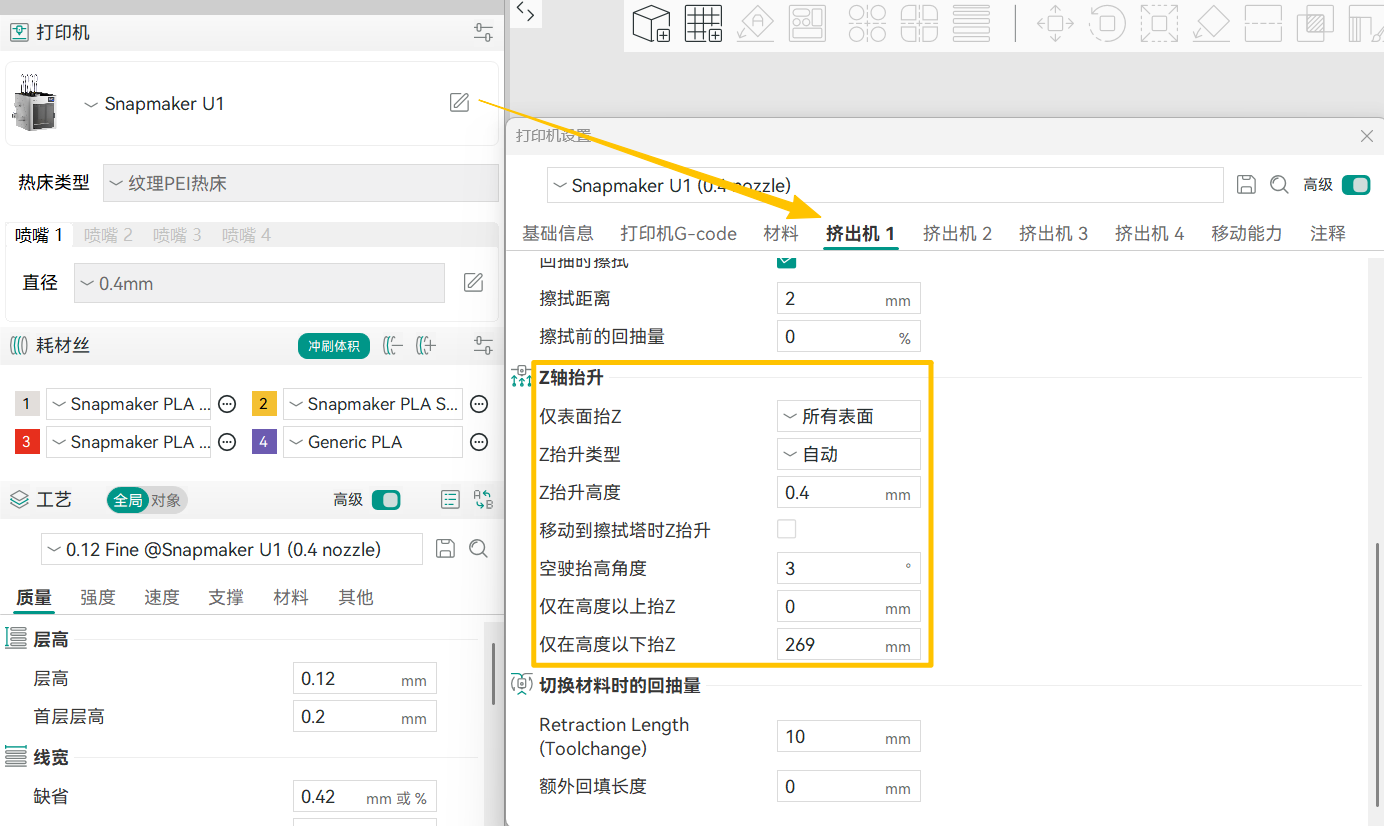Click the add cube primitive icon
The width and height of the screenshot is (1384, 826).
coord(652,23)
